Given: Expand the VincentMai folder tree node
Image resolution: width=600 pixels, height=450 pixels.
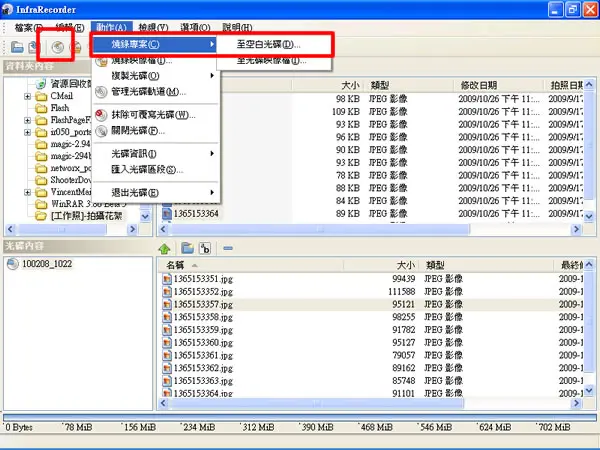Looking at the screenshot, I should 27,192.
